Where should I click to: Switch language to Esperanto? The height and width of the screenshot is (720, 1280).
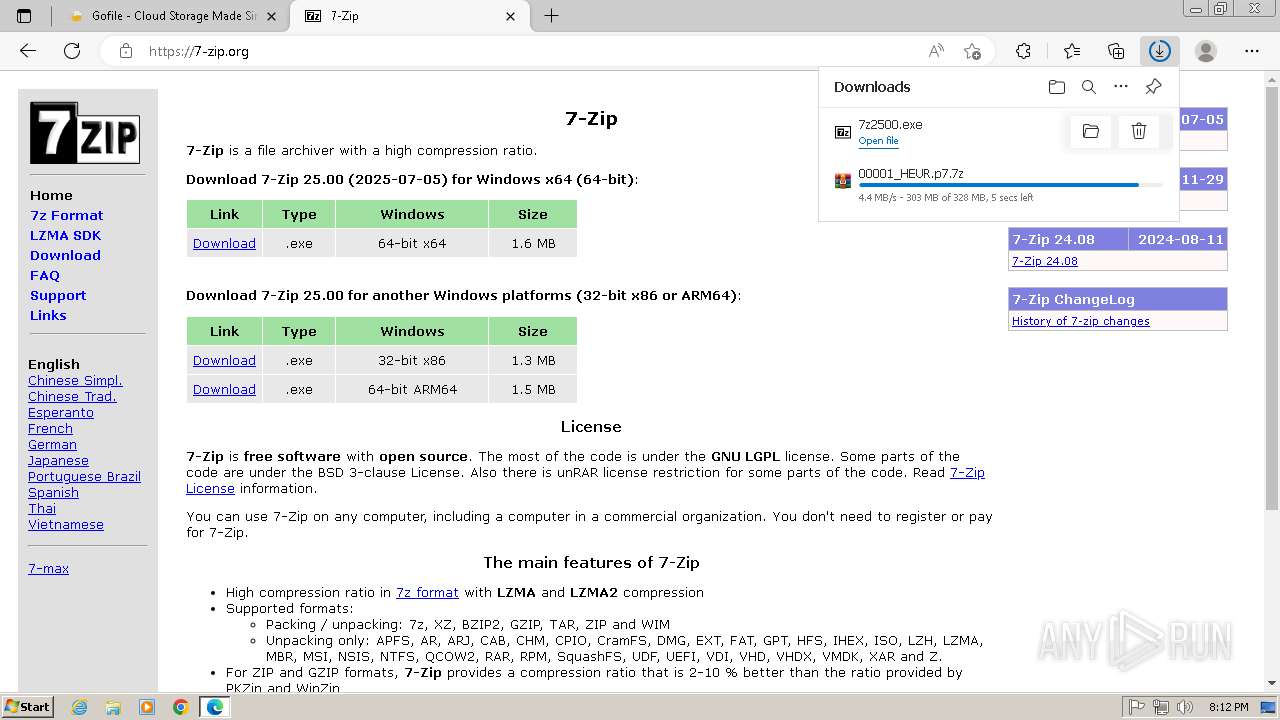(x=61, y=412)
